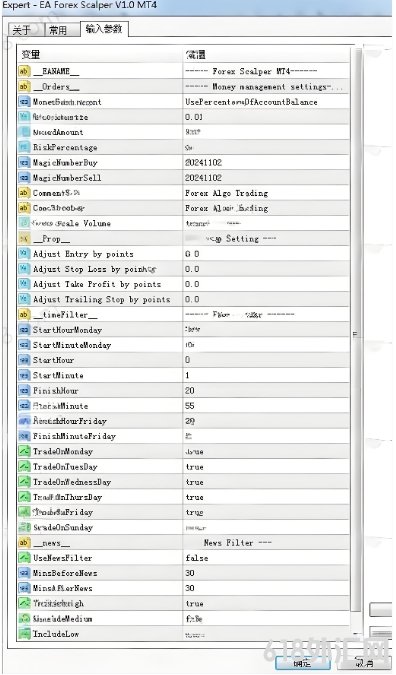Click the string icon beside __Orders__
396x675 pixels.
tap(24, 87)
